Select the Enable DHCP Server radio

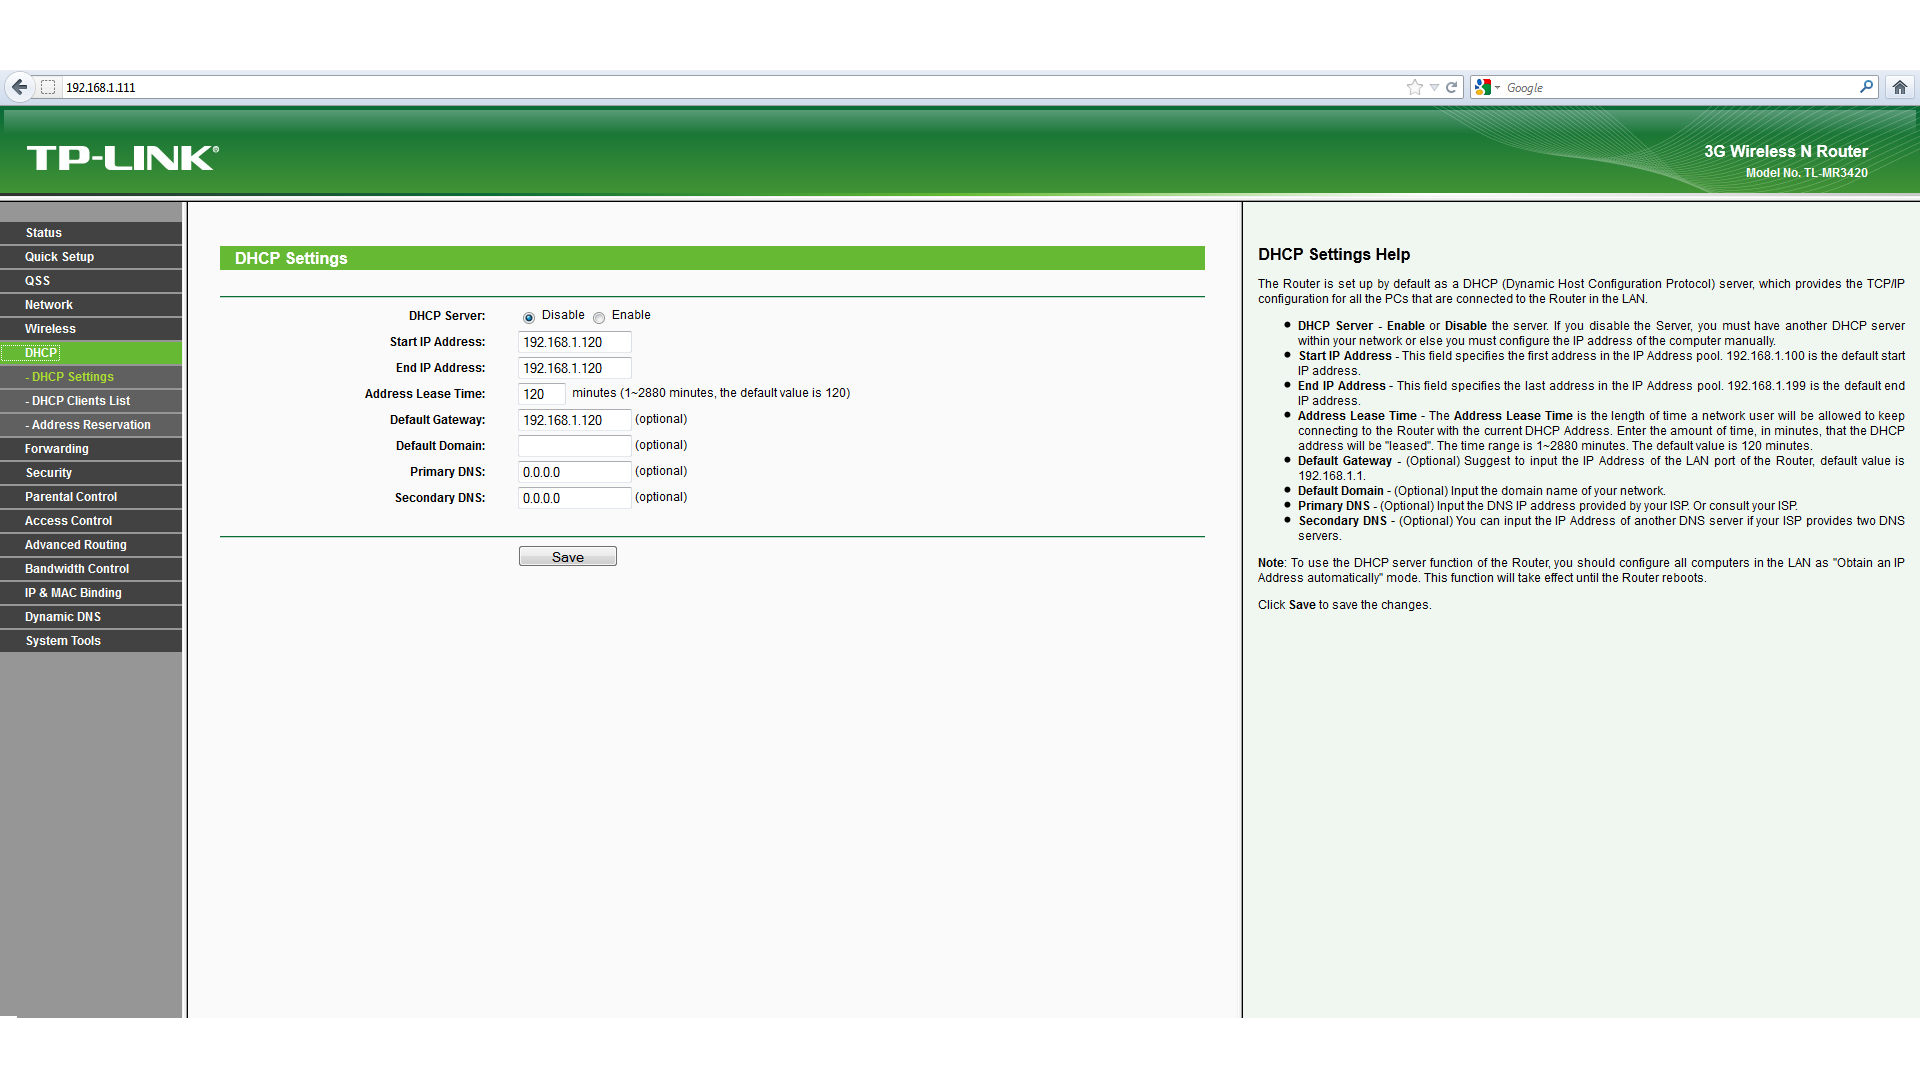[599, 317]
